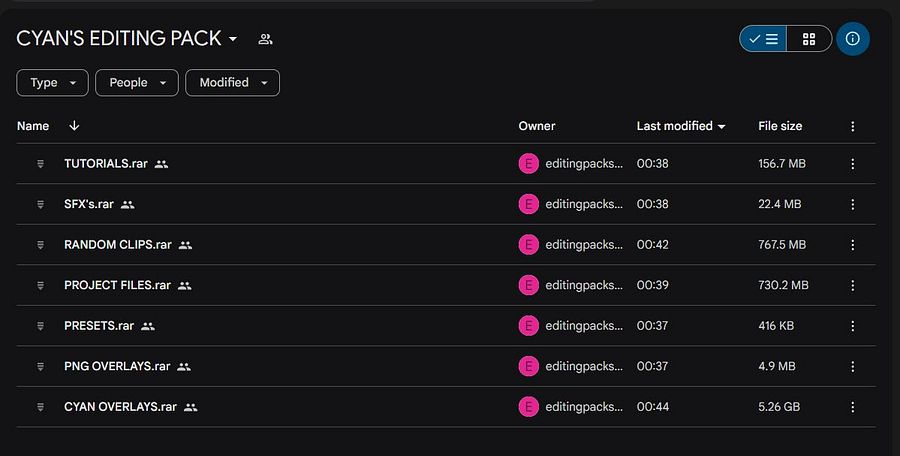Expand the People filter dropdown
The height and width of the screenshot is (456, 900).
tap(137, 83)
